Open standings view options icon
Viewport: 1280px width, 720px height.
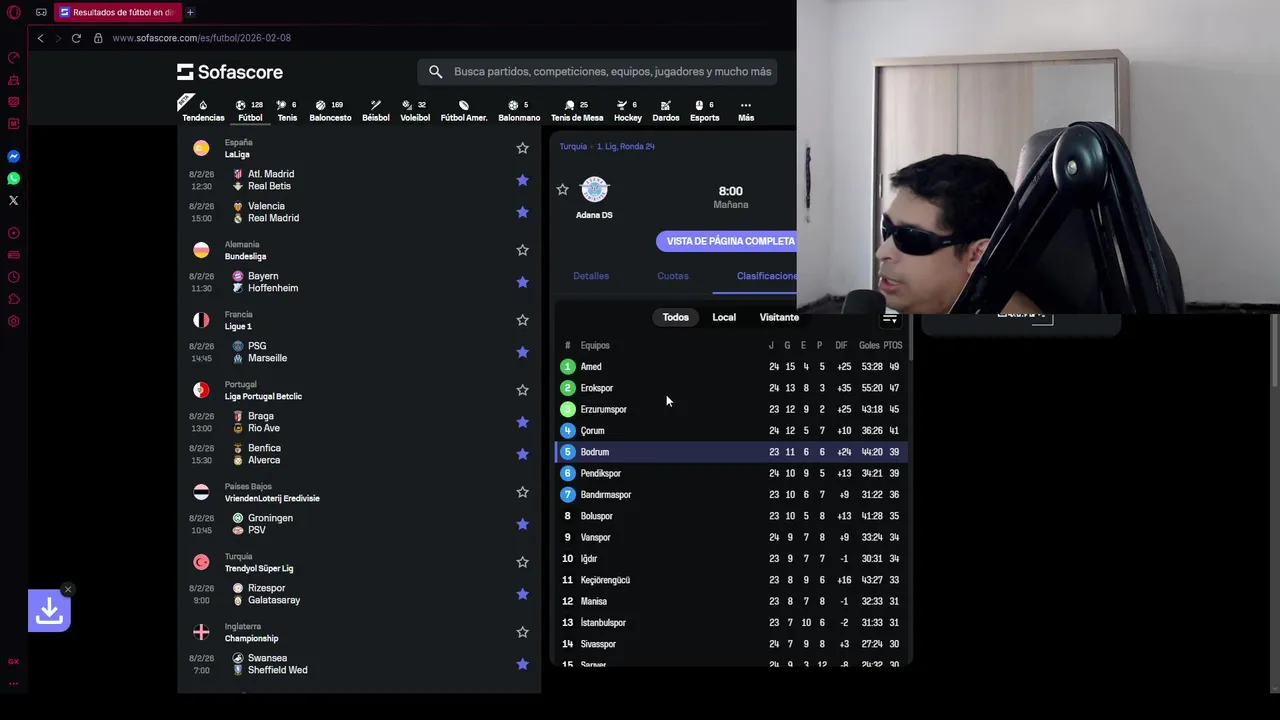click(890, 318)
